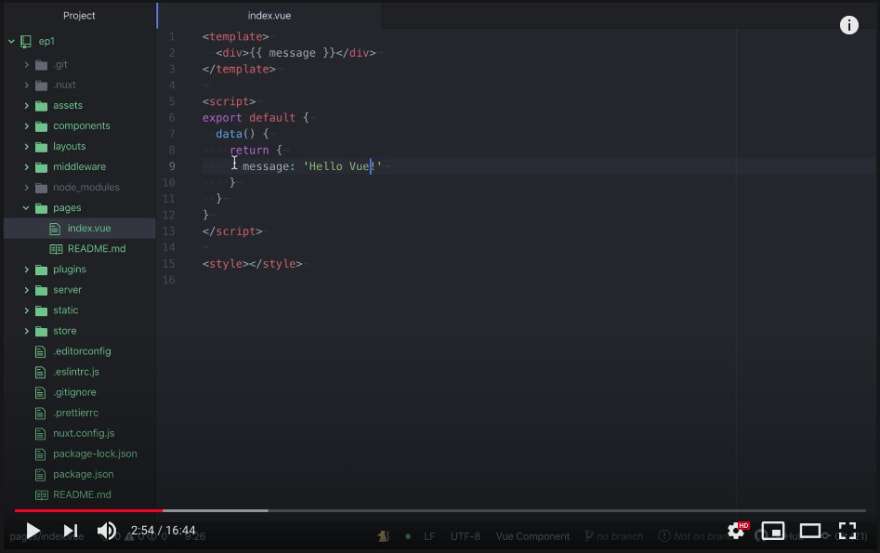Expand the .nuxt folder
The width and height of the screenshot is (880, 553).
[x=26, y=85]
